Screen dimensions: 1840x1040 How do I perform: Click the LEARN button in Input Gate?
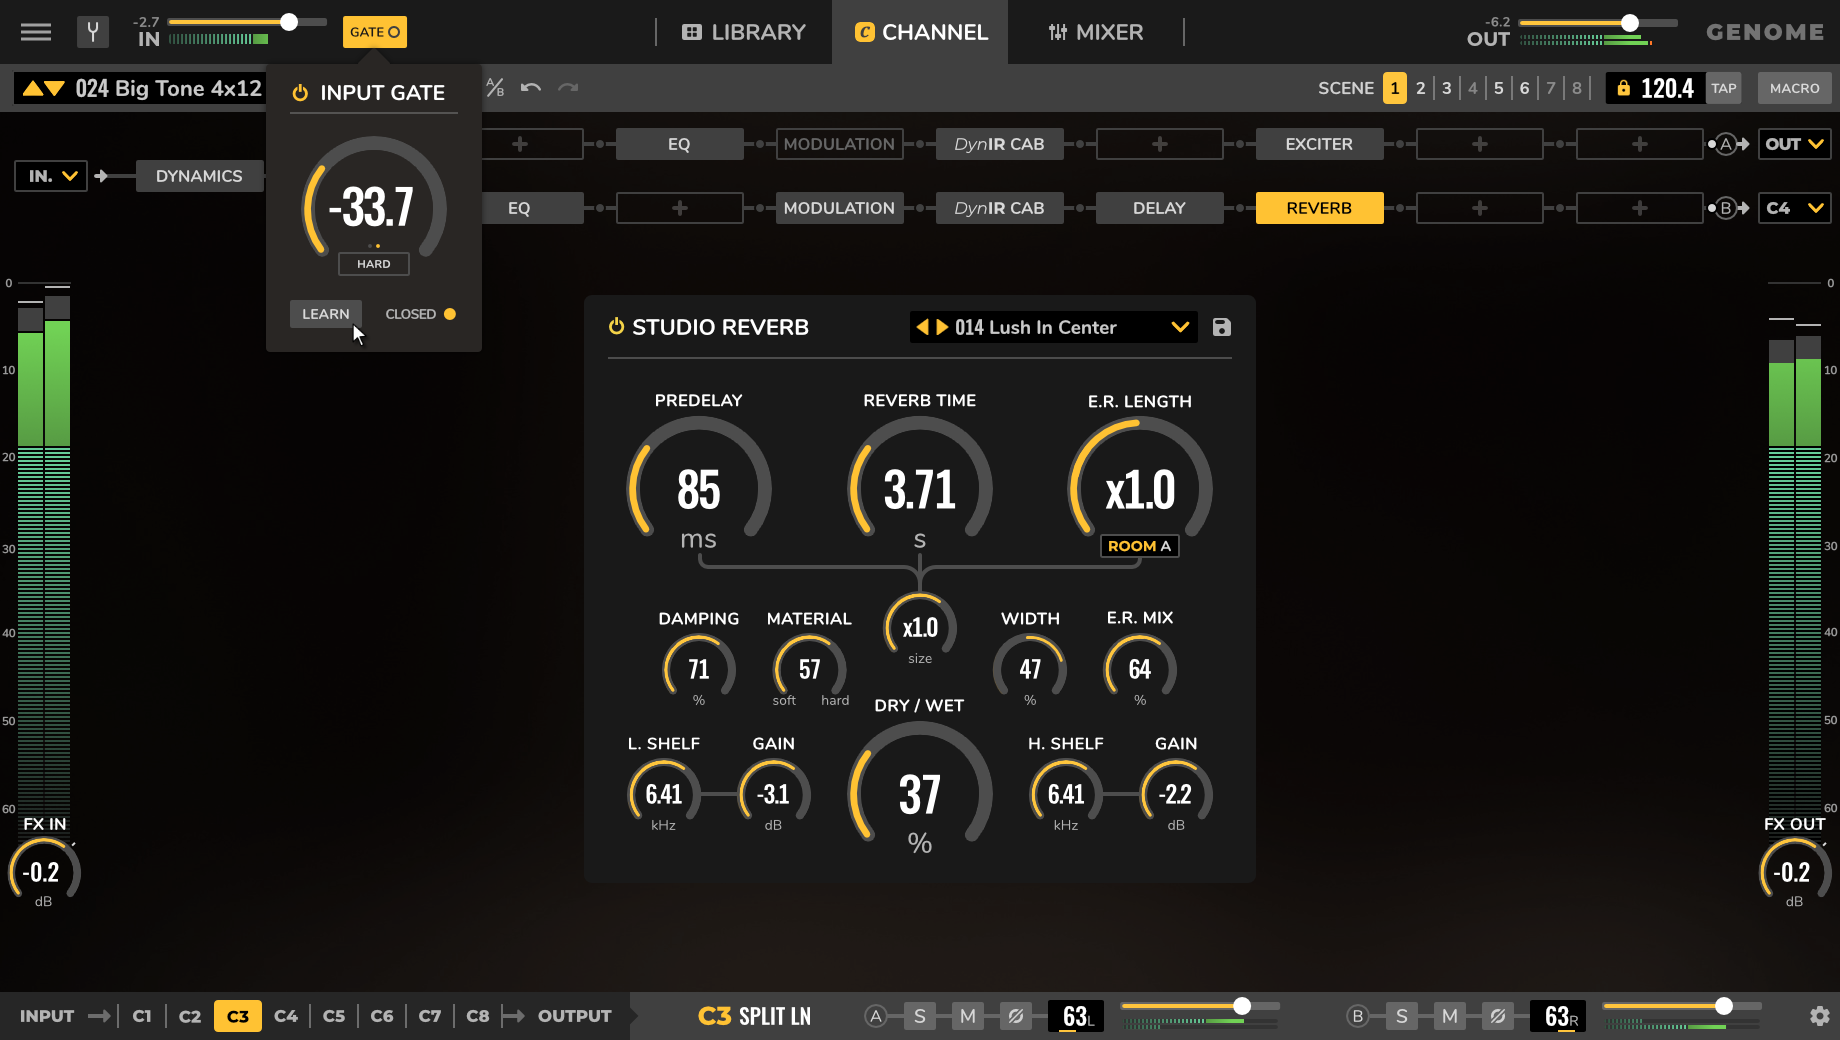[325, 313]
